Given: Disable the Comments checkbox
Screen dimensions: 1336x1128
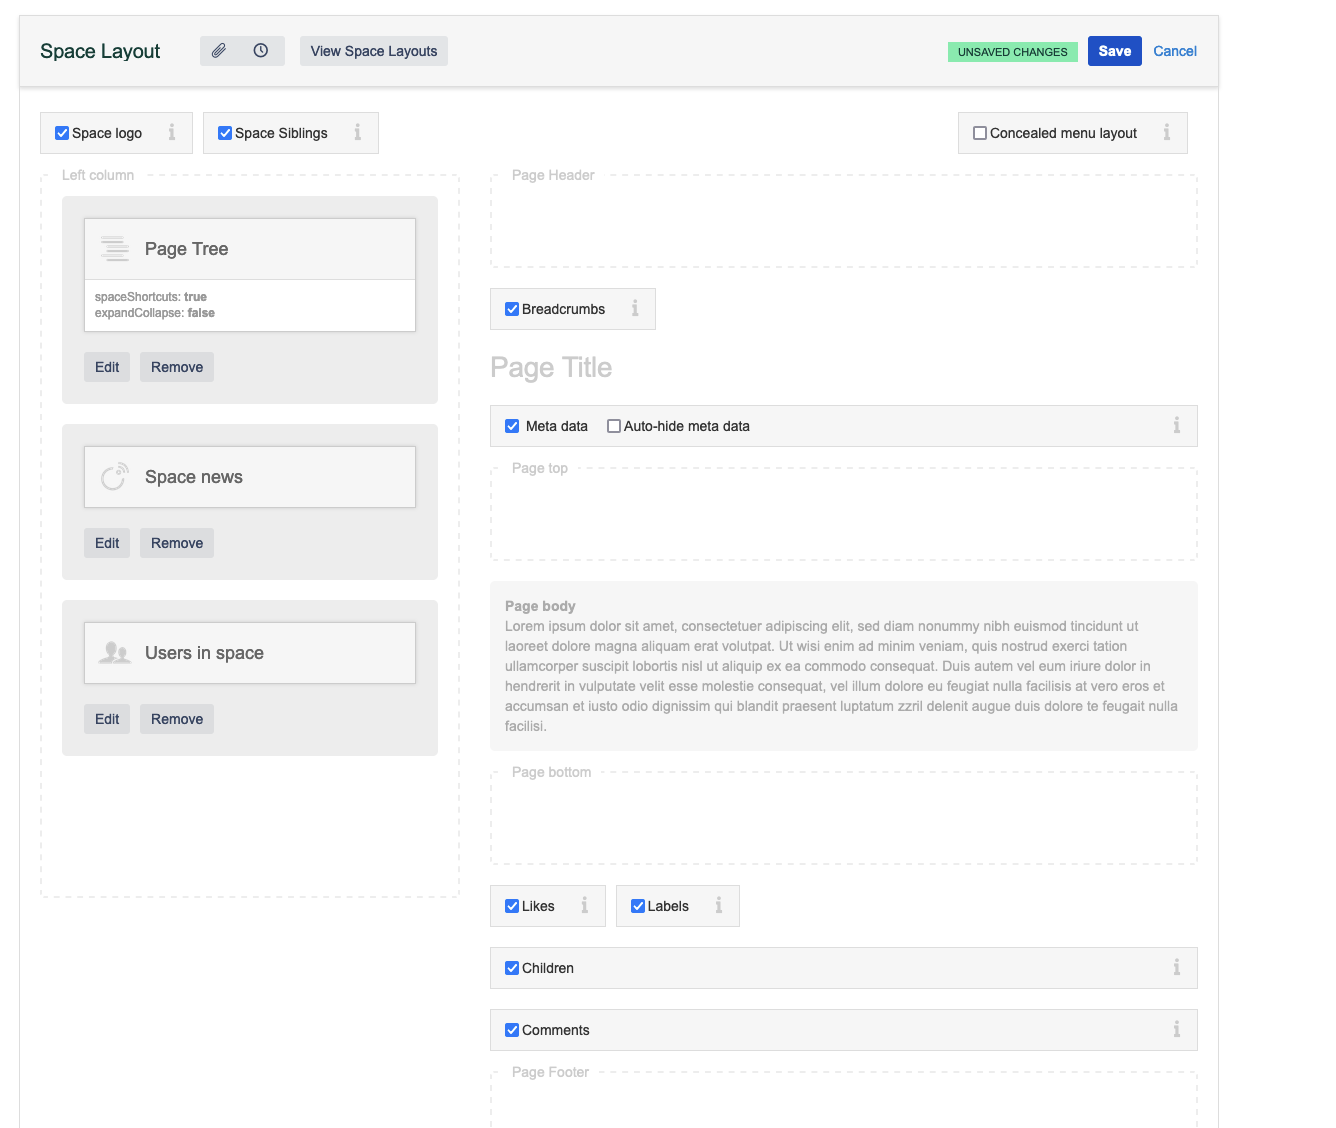Looking at the screenshot, I should click(x=512, y=1029).
